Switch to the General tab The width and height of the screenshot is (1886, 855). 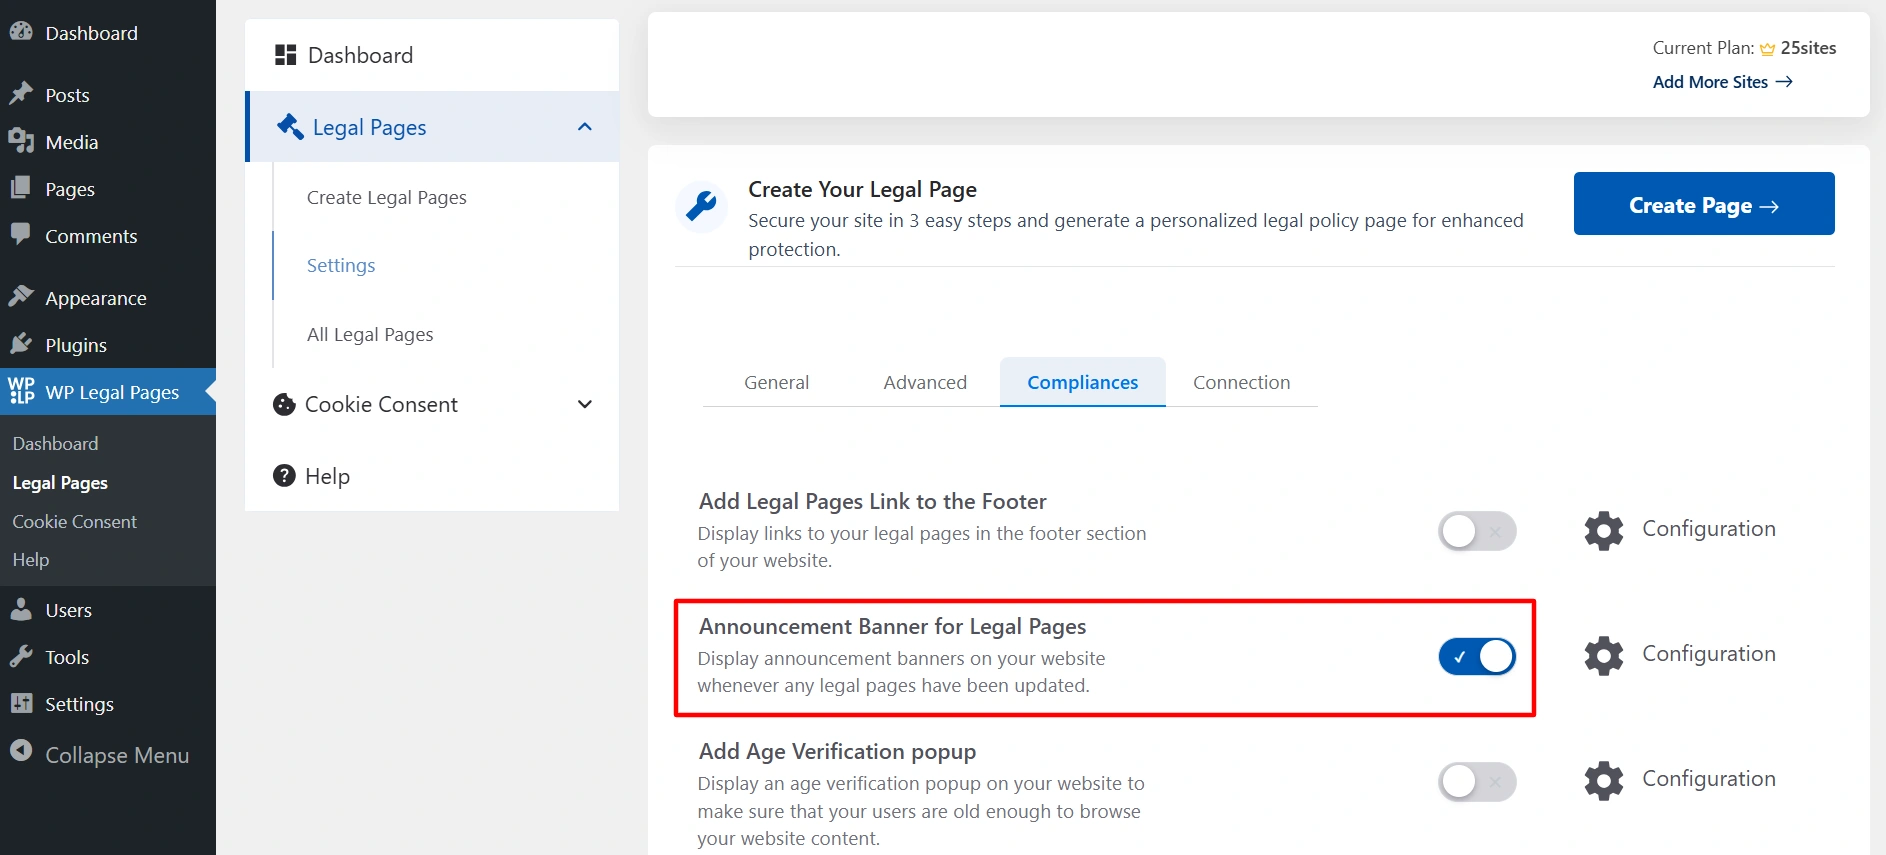click(776, 382)
